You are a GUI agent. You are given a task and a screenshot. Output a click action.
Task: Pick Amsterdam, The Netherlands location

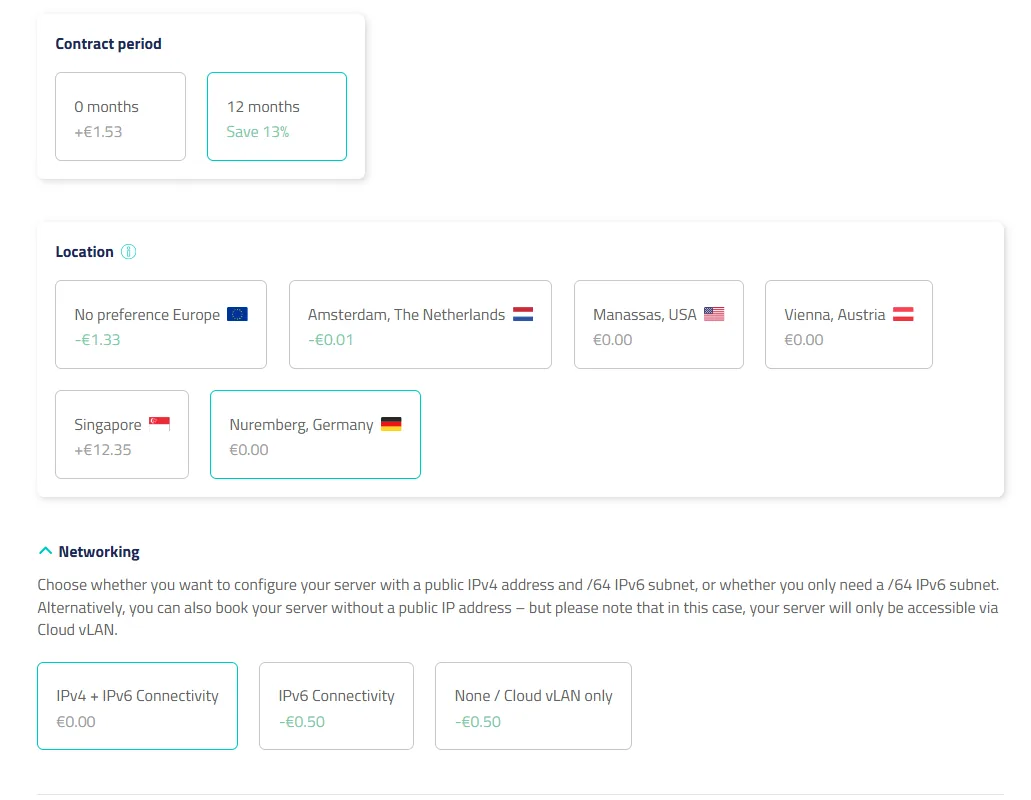[x=420, y=325]
